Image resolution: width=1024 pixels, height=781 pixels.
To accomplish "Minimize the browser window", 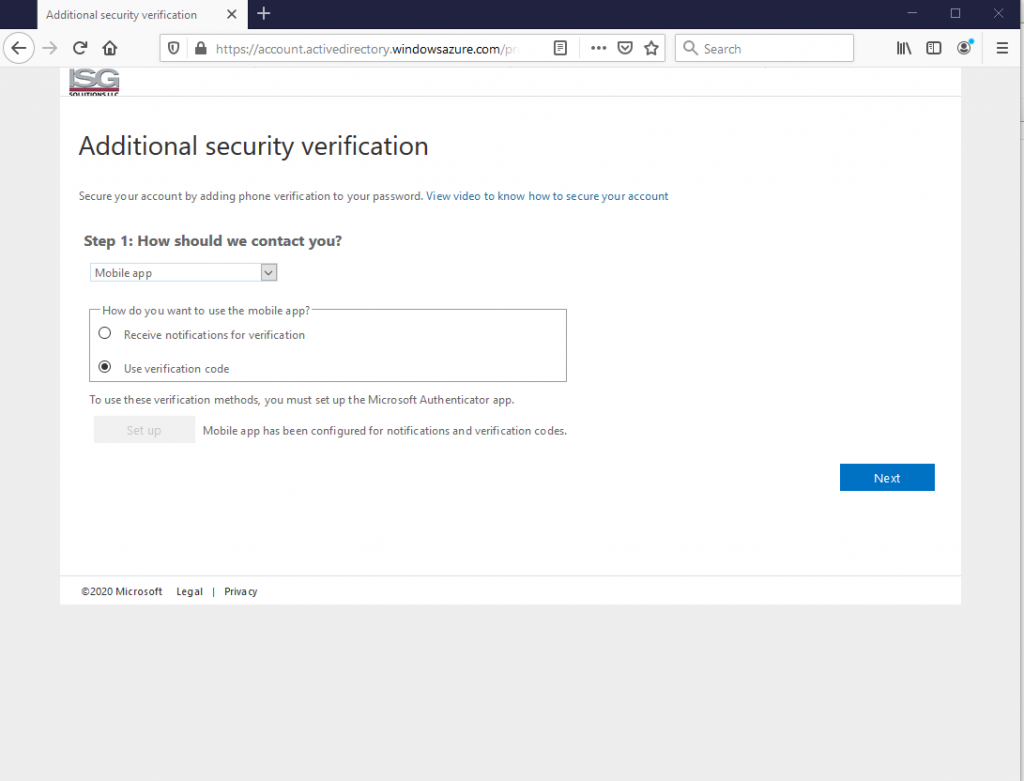I will pos(912,13).
